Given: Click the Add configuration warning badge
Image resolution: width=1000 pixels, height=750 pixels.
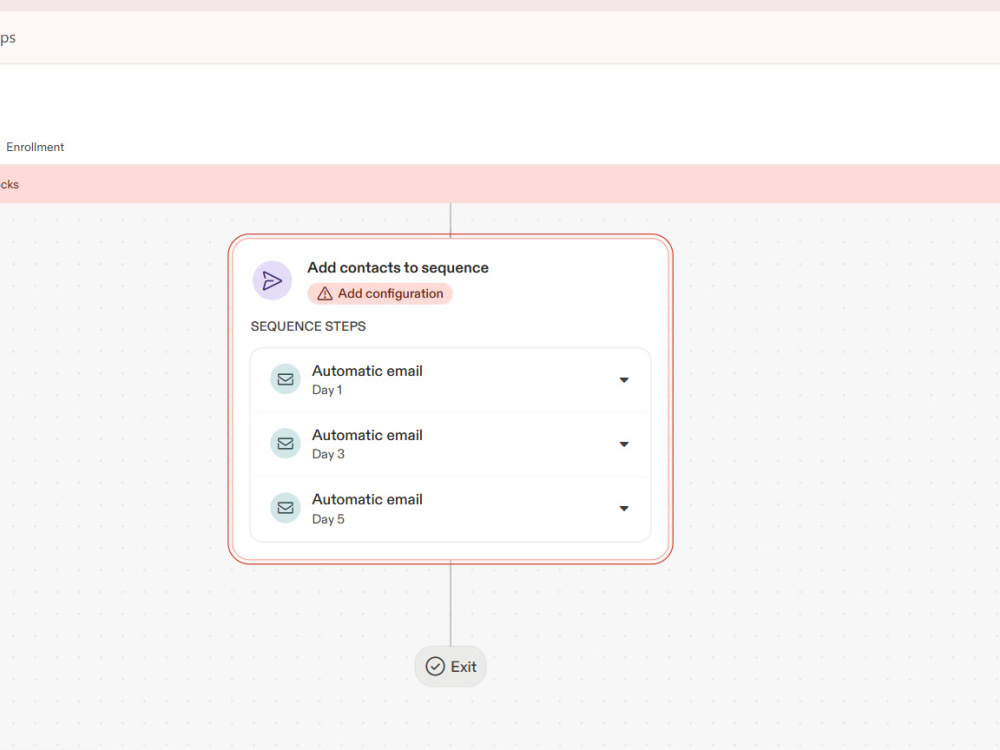Looking at the screenshot, I should [380, 293].
